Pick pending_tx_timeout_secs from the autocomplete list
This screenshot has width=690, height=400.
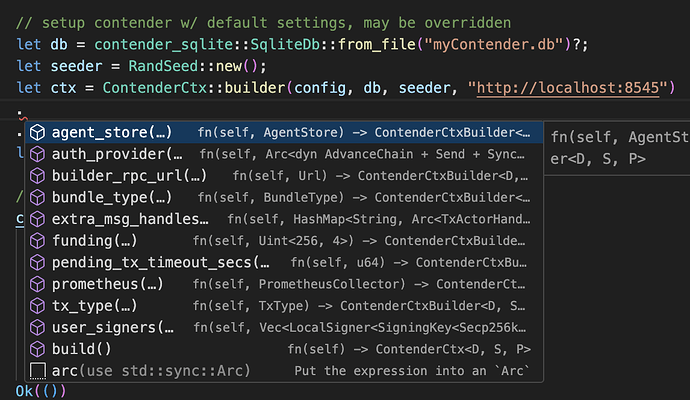(160, 263)
